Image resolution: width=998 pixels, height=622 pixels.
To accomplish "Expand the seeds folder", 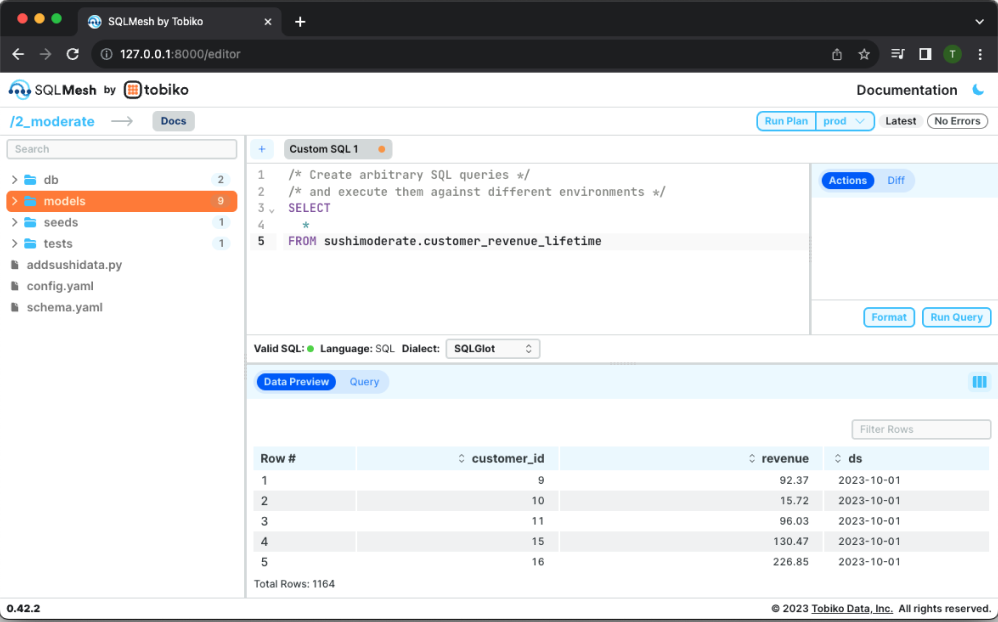I will 14,222.
